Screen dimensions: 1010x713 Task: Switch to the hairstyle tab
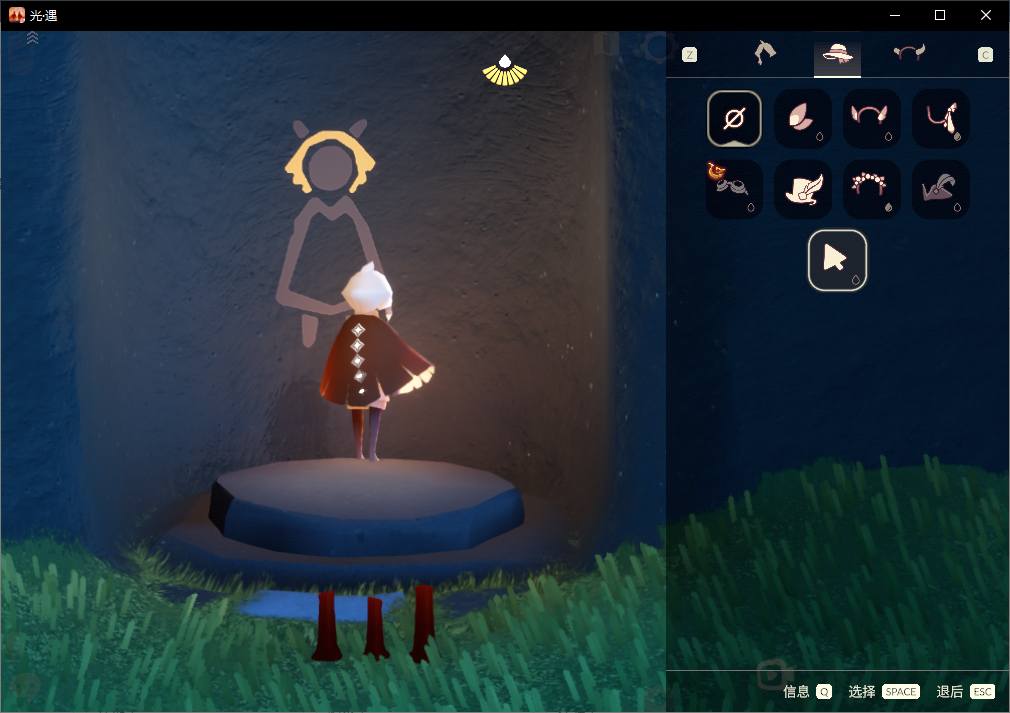click(x=765, y=53)
